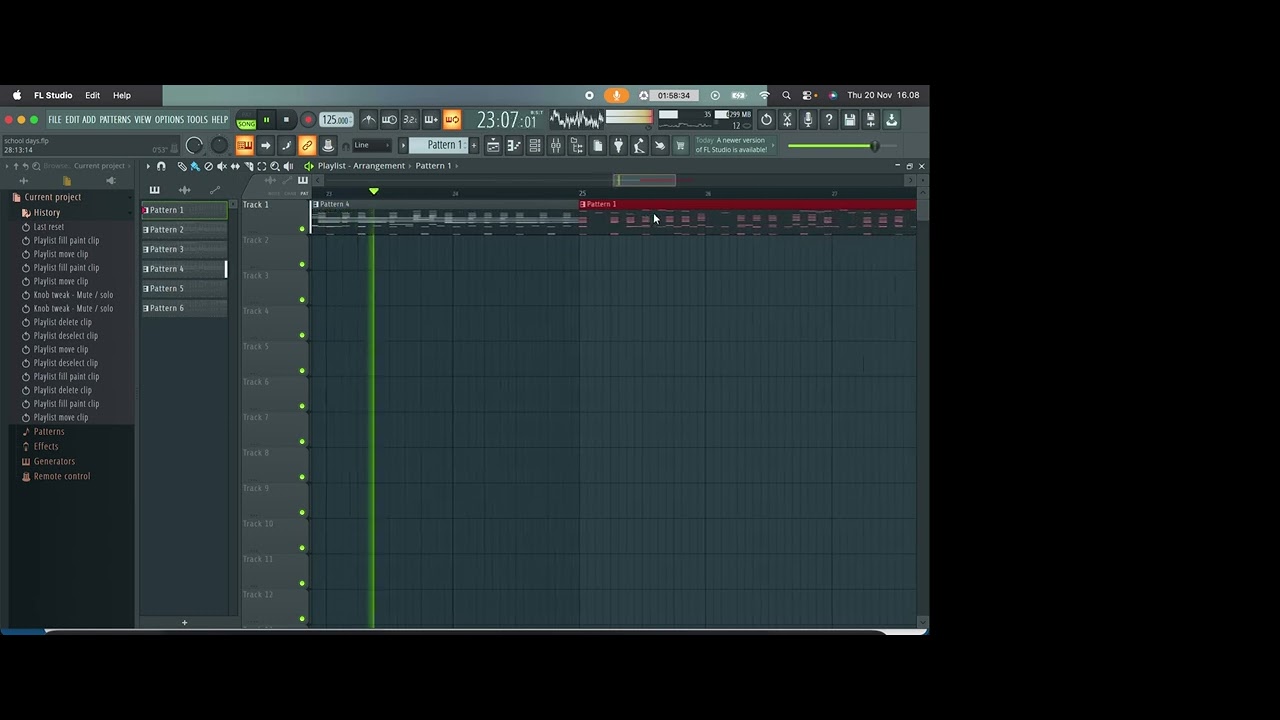The width and height of the screenshot is (1280, 720).
Task: Mute Track 1 with its green LED
Action: 302,229
